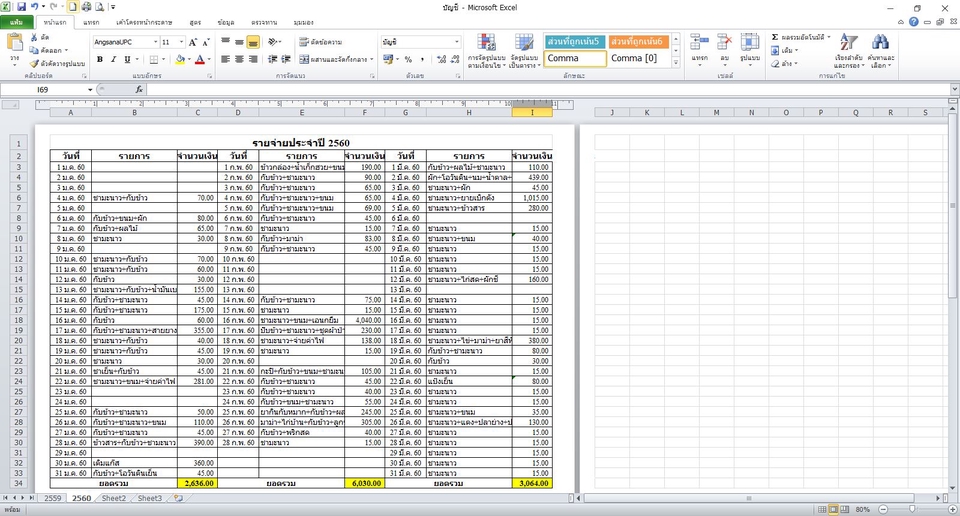Click the Fill button in editing group
The image size is (960, 516).
pos(784,50)
